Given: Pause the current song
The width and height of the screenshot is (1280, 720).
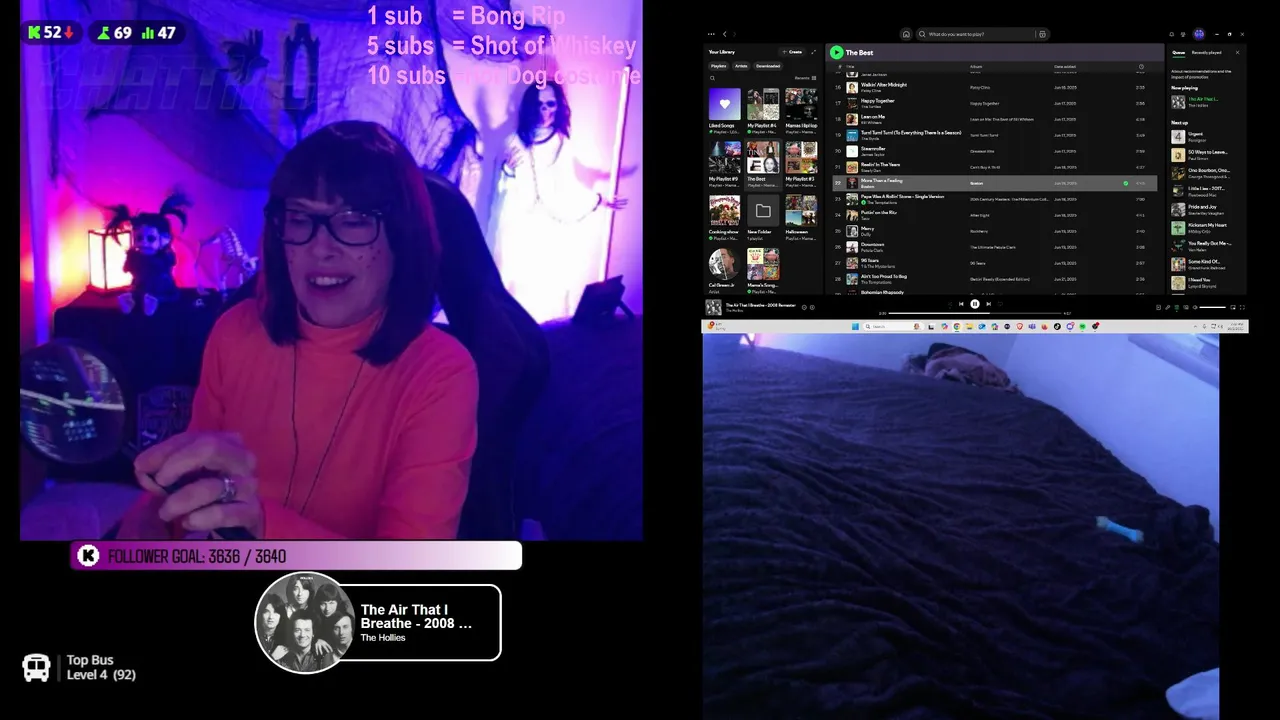Looking at the screenshot, I should (x=975, y=304).
